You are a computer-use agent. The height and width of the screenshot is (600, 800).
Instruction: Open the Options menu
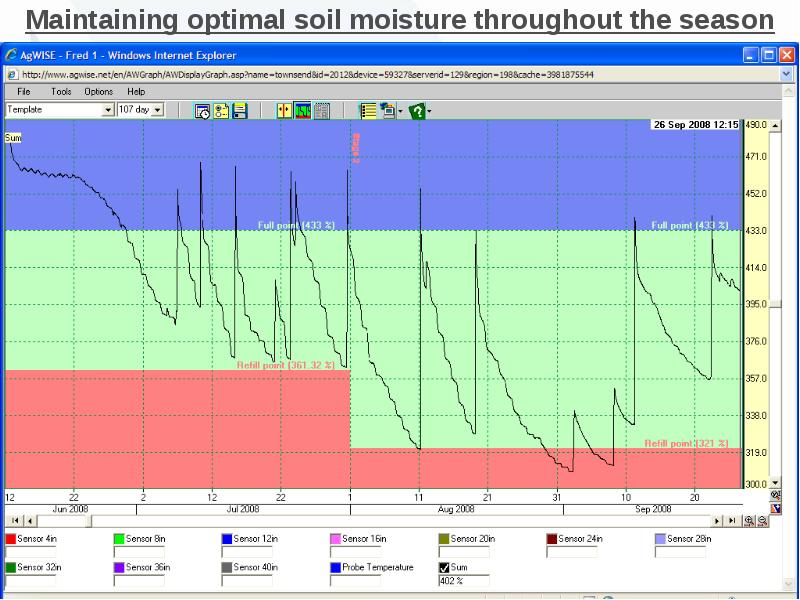(x=98, y=91)
